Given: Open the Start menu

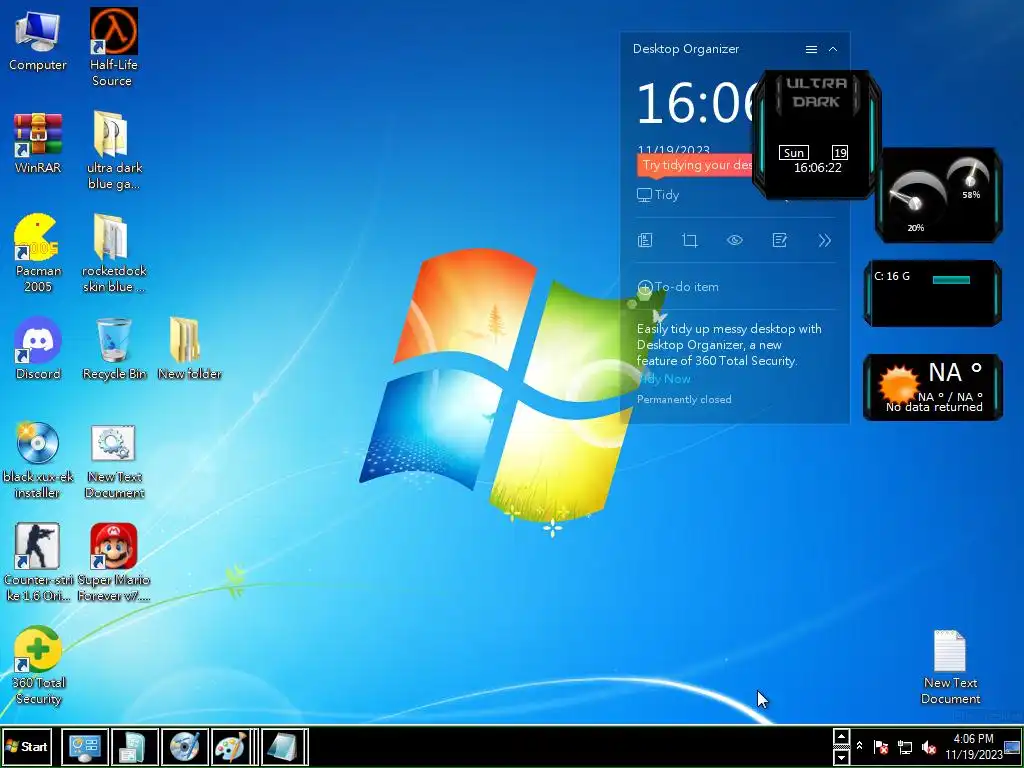Looking at the screenshot, I should (27, 746).
